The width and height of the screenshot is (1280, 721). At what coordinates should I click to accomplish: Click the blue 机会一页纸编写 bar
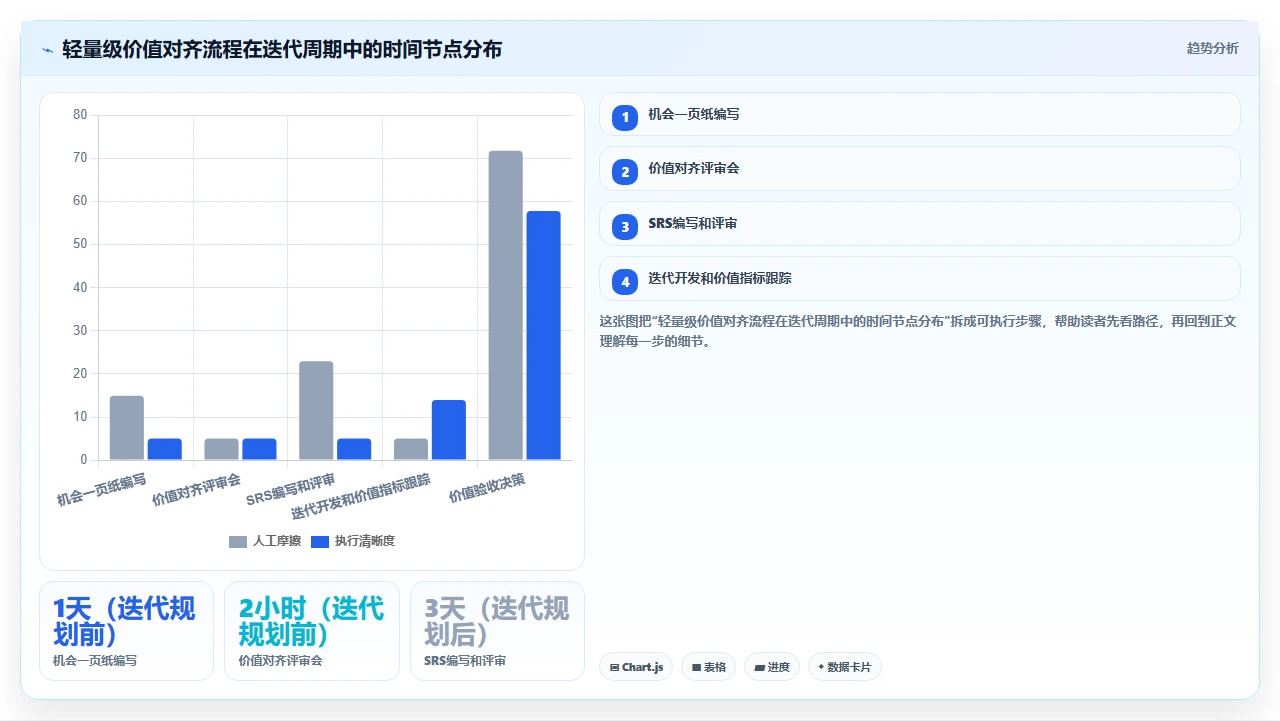(x=165, y=449)
